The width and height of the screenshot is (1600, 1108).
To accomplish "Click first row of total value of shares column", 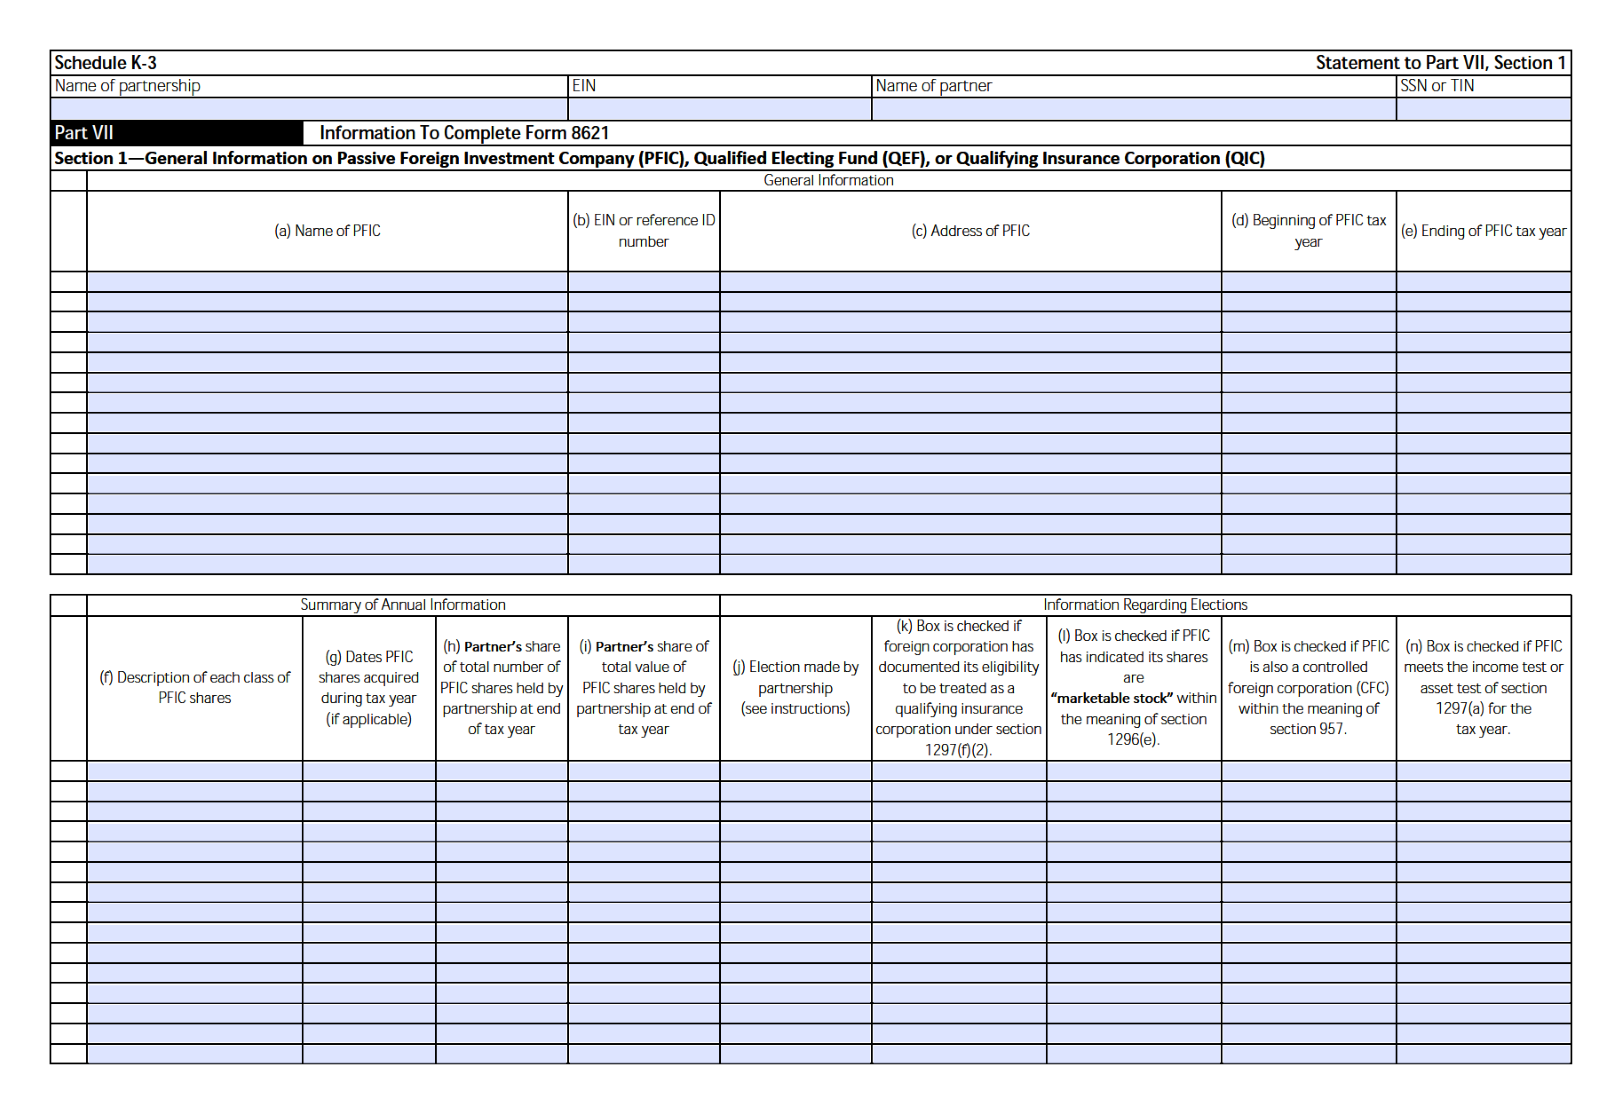I will 643,771.
